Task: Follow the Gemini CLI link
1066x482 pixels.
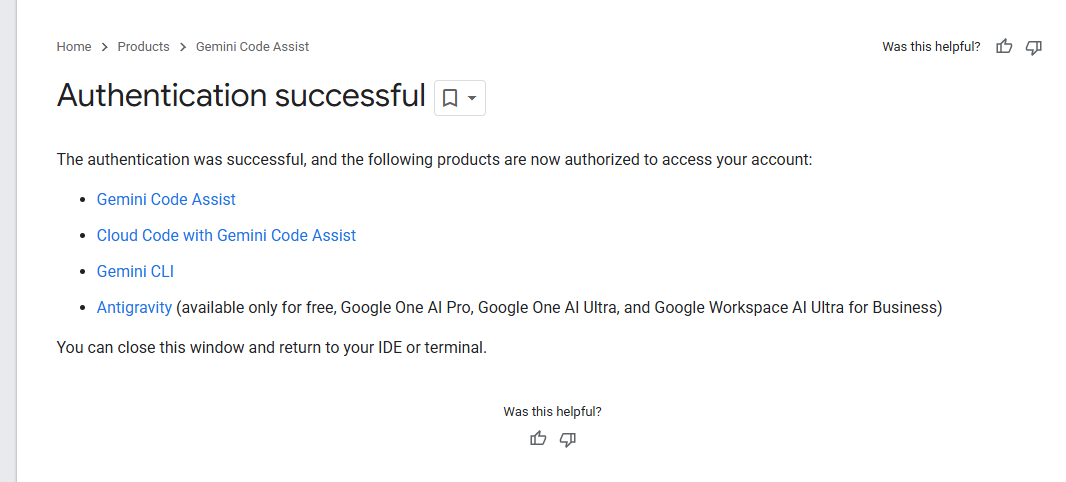Action: point(135,271)
